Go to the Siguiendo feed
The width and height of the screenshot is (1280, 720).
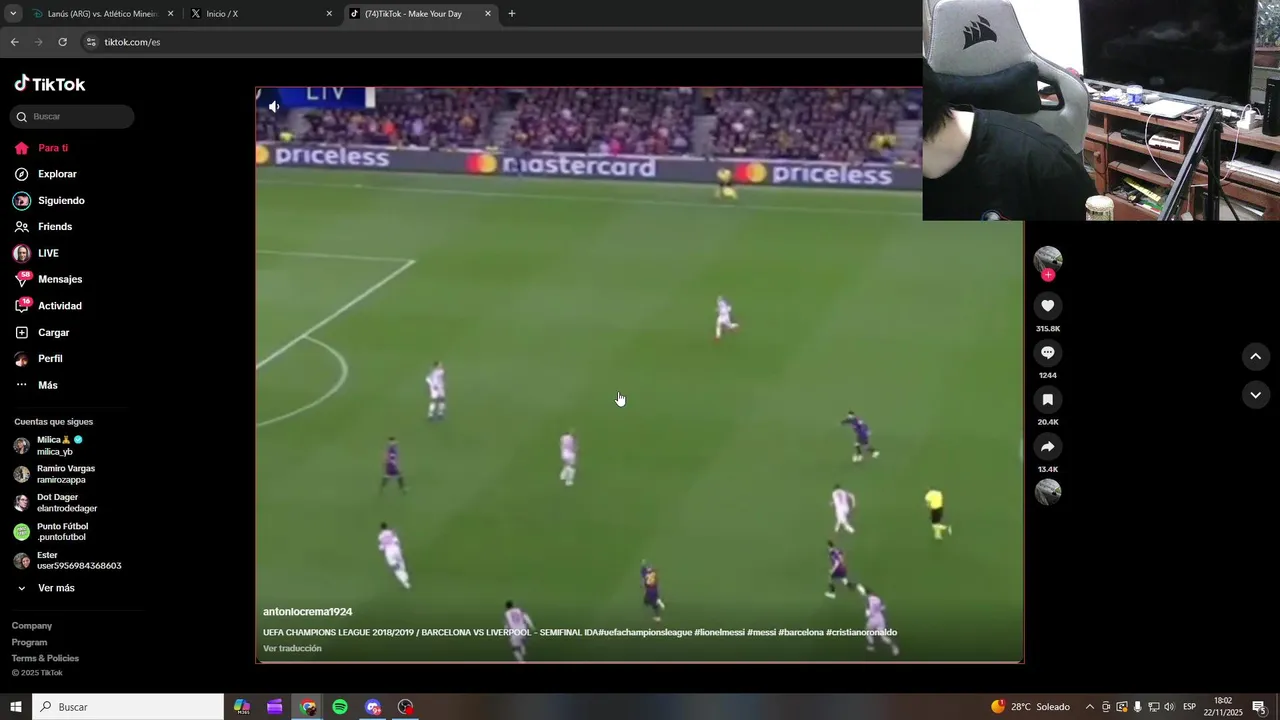(49, 200)
